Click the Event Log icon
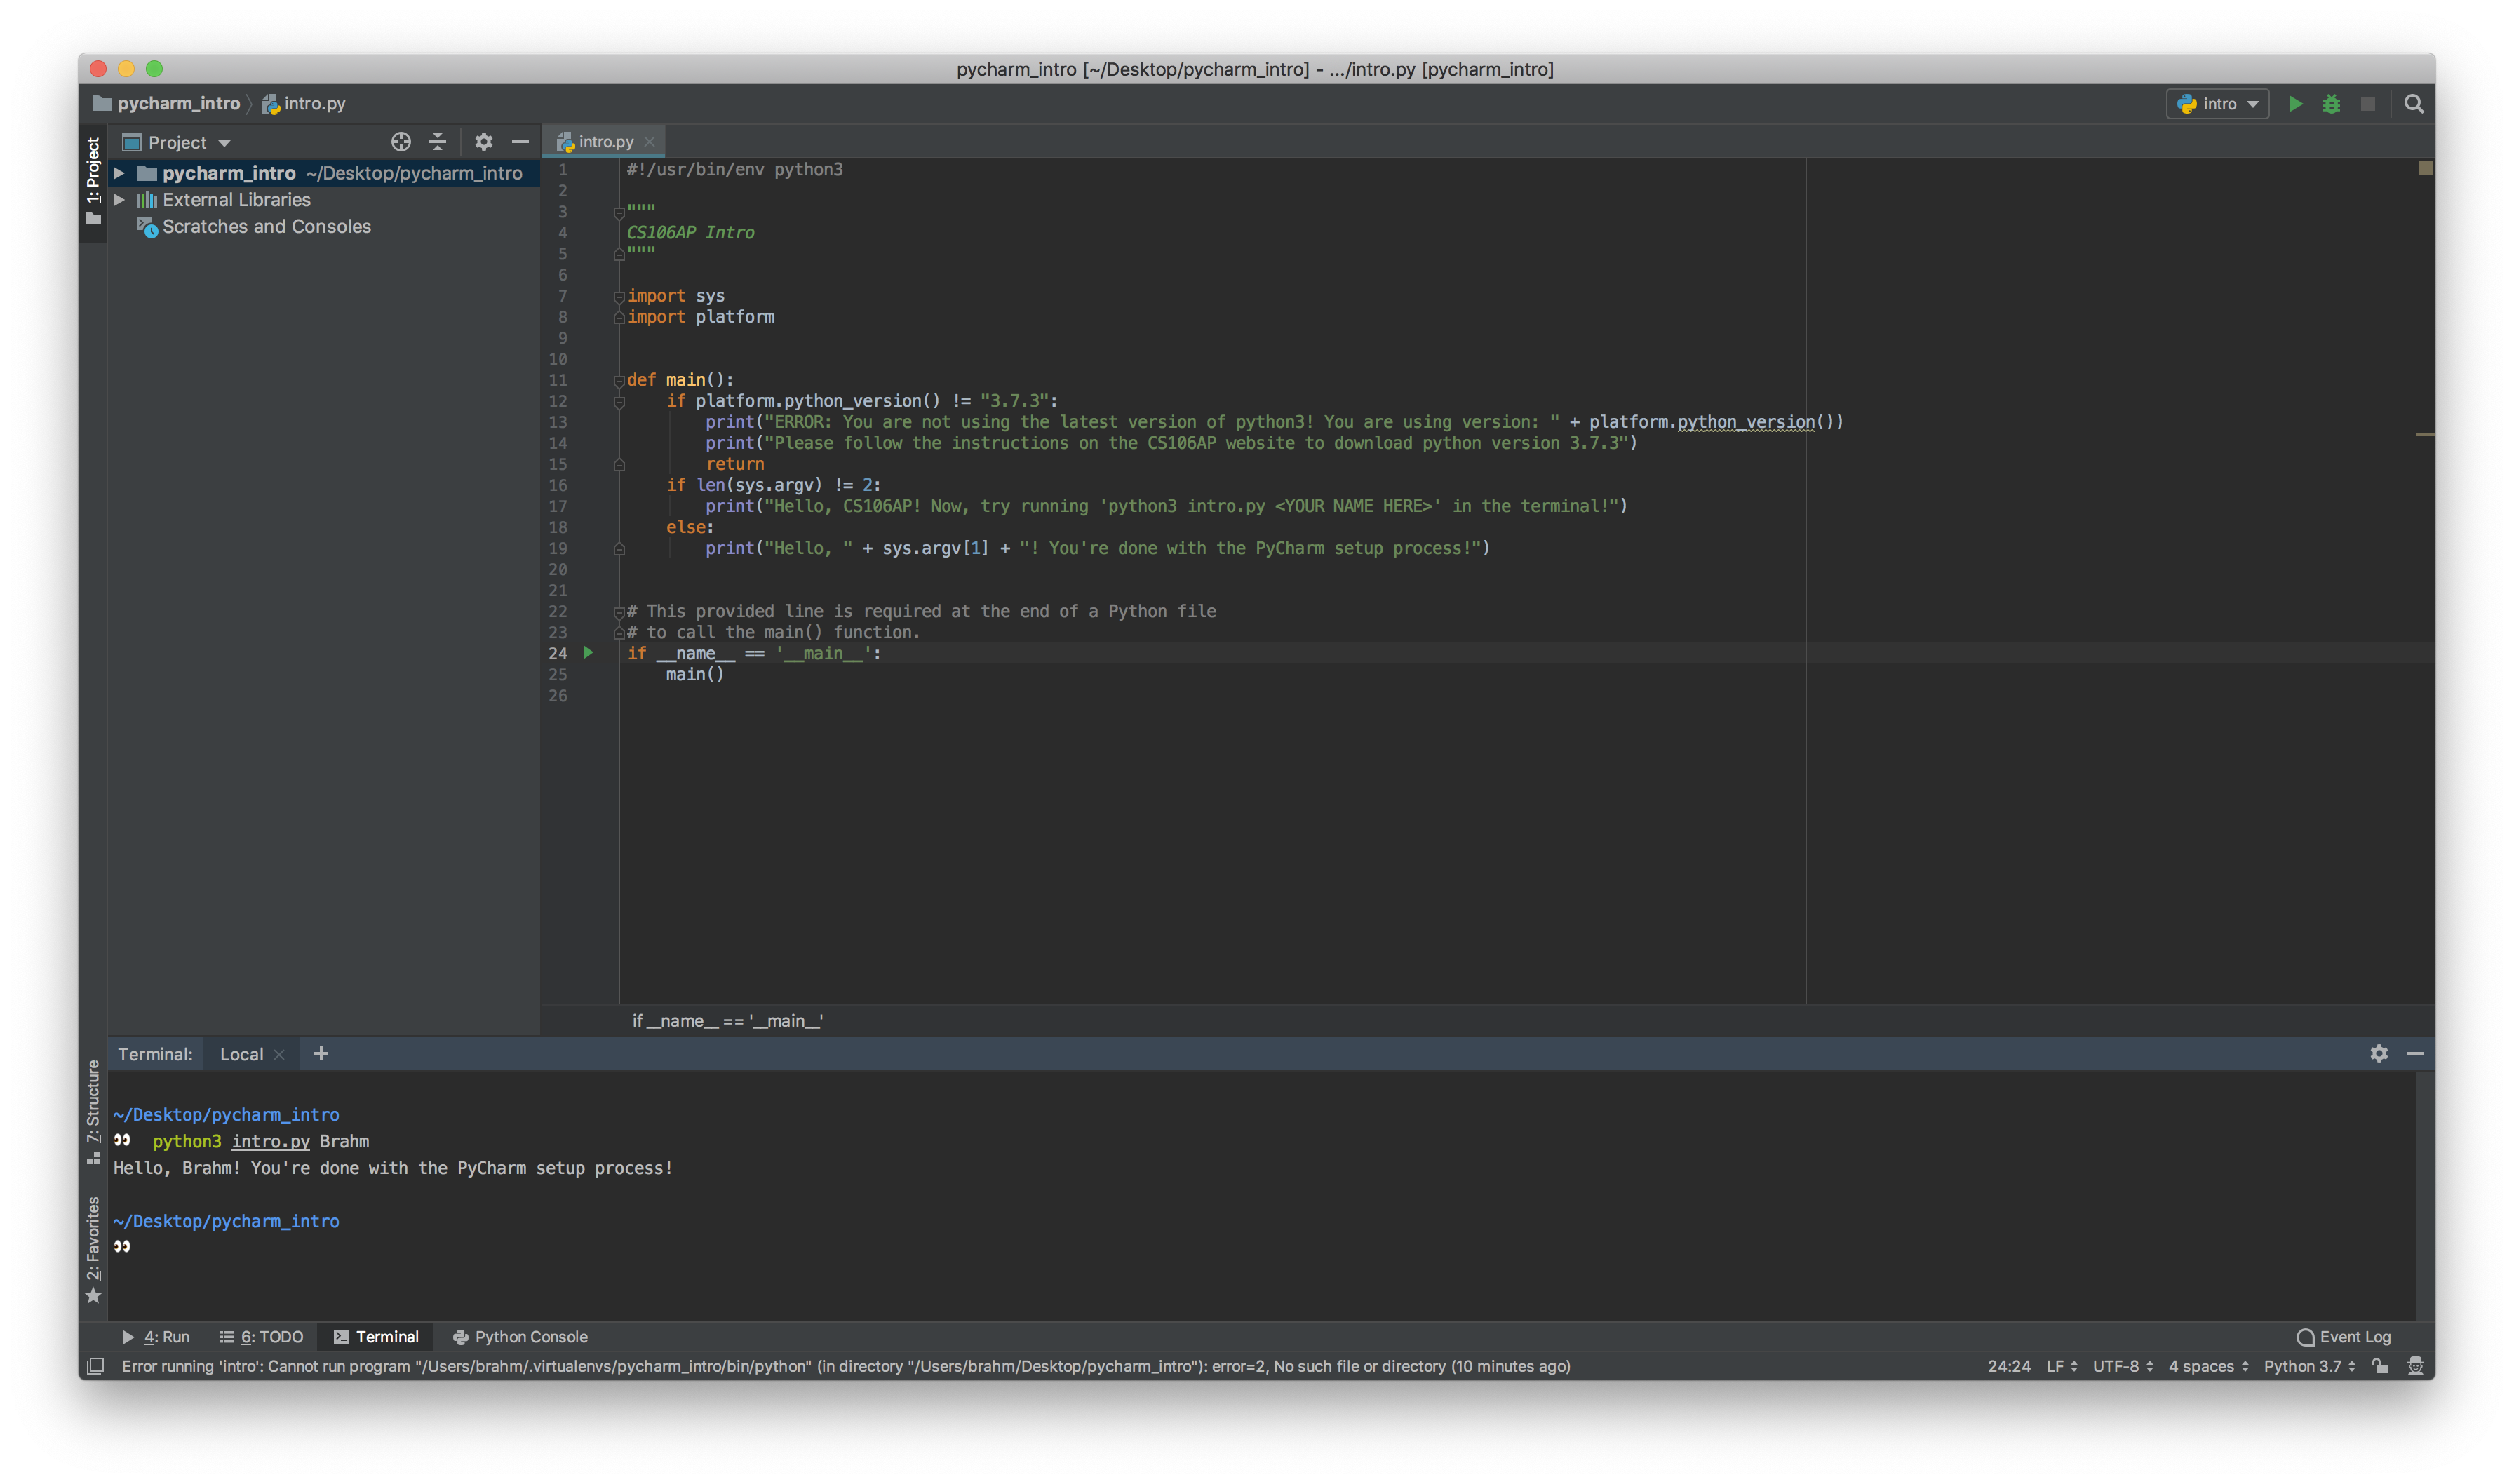The width and height of the screenshot is (2514, 1484). pos(2304,1335)
